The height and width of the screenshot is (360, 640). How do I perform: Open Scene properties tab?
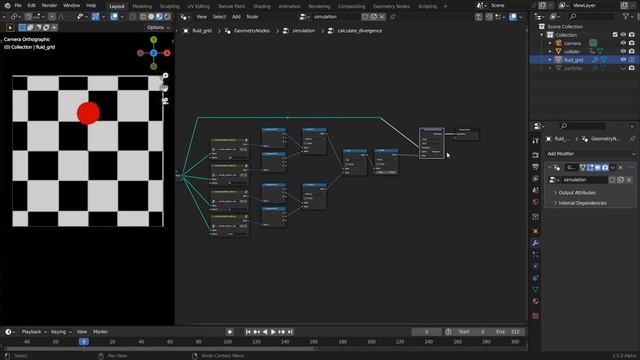536,190
